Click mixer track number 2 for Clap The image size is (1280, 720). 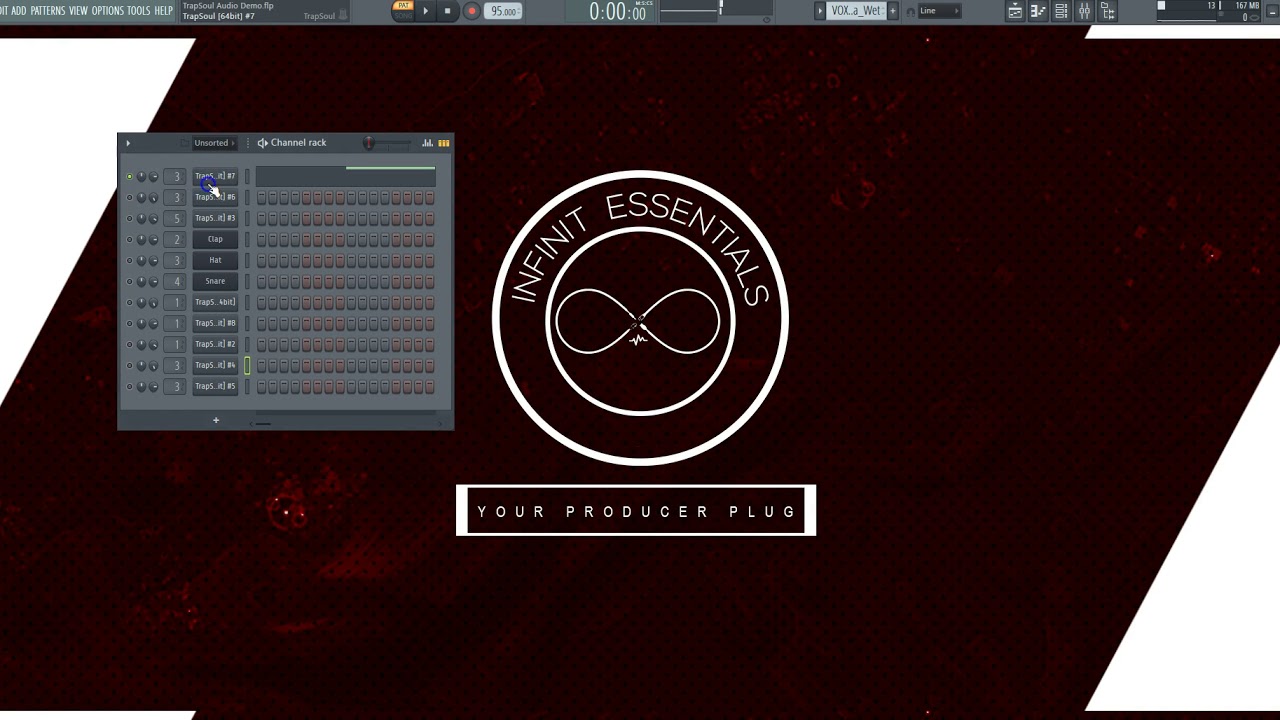pyautogui.click(x=176, y=239)
